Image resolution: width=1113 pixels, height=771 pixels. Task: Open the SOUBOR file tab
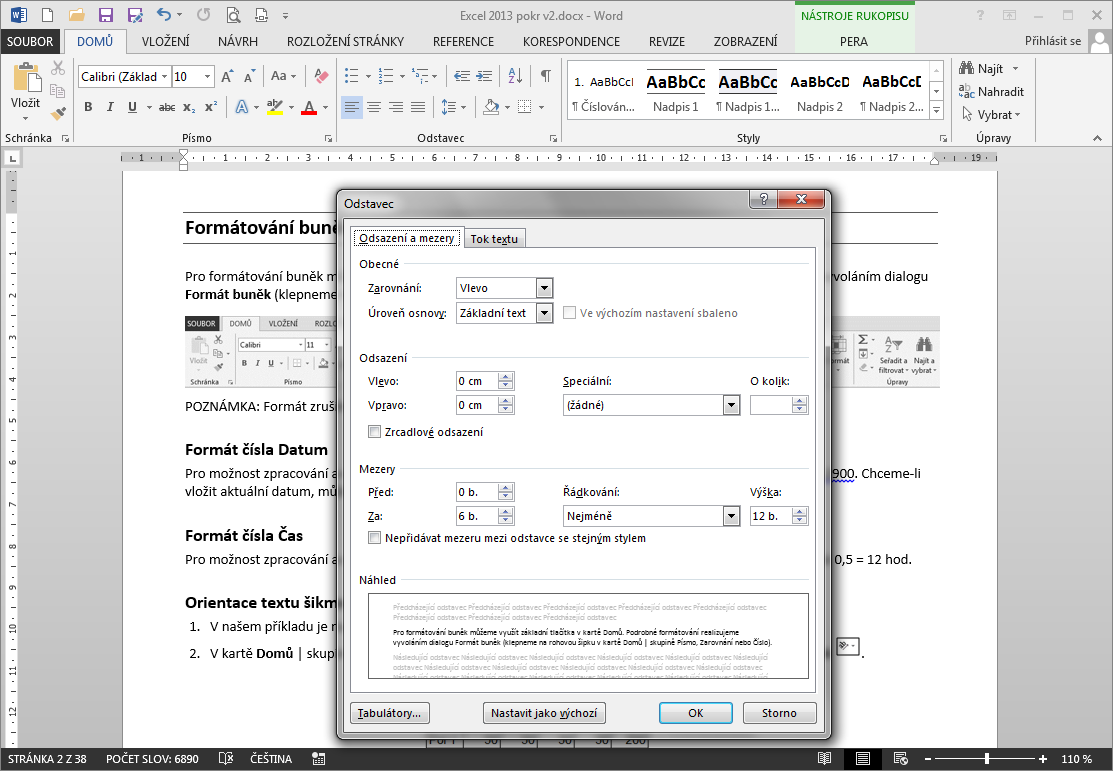coord(30,42)
